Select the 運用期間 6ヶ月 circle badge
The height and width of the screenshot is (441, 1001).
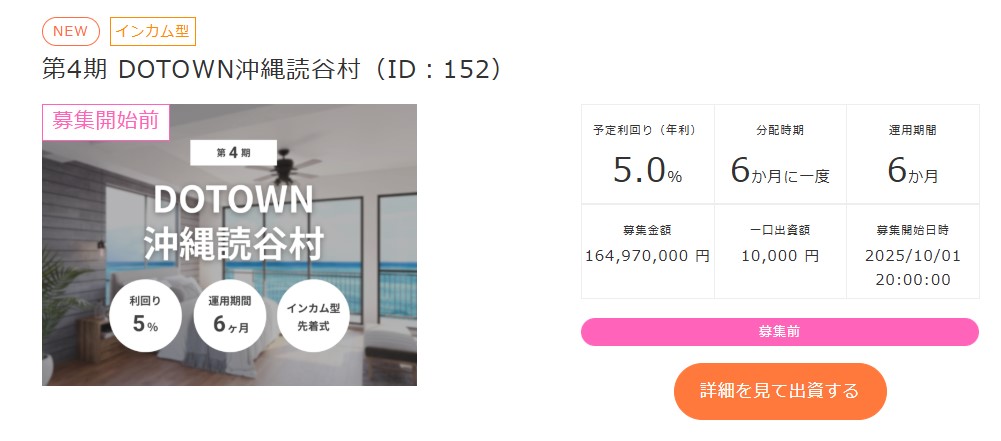click(x=229, y=314)
